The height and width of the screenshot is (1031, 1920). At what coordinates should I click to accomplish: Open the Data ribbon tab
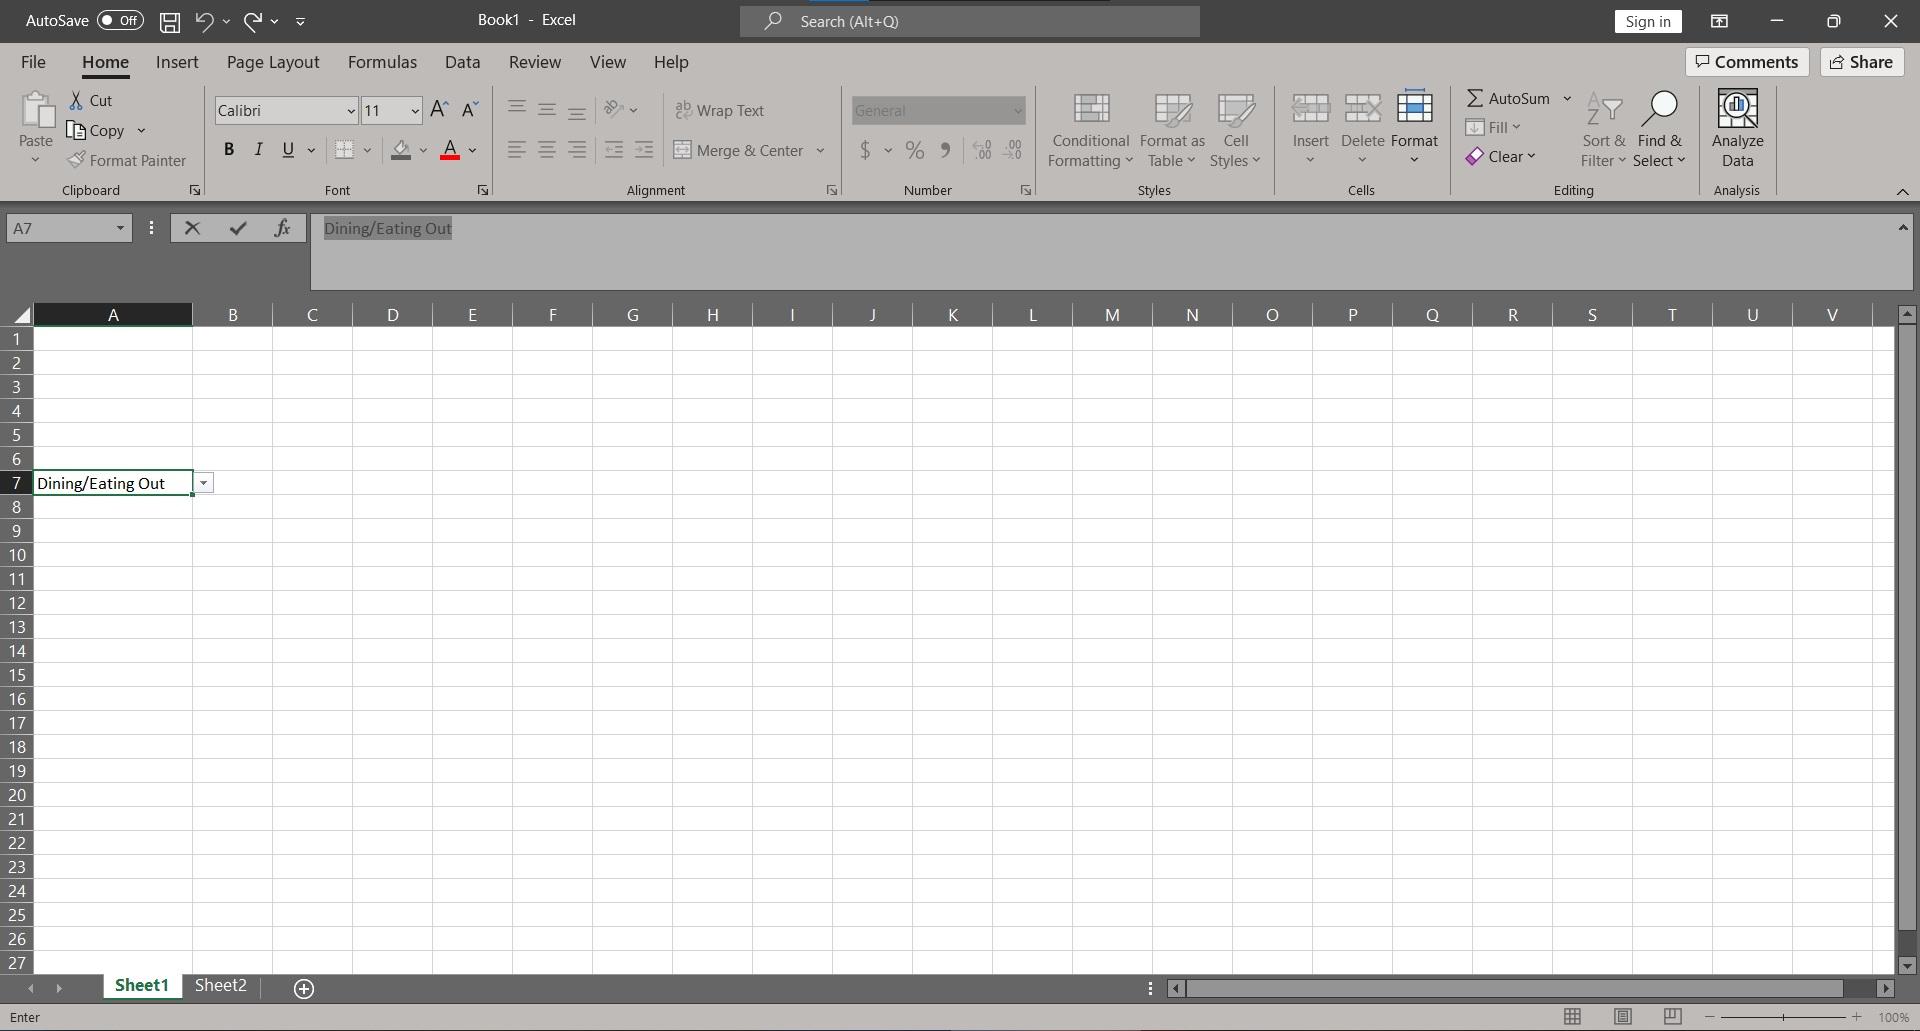(462, 62)
